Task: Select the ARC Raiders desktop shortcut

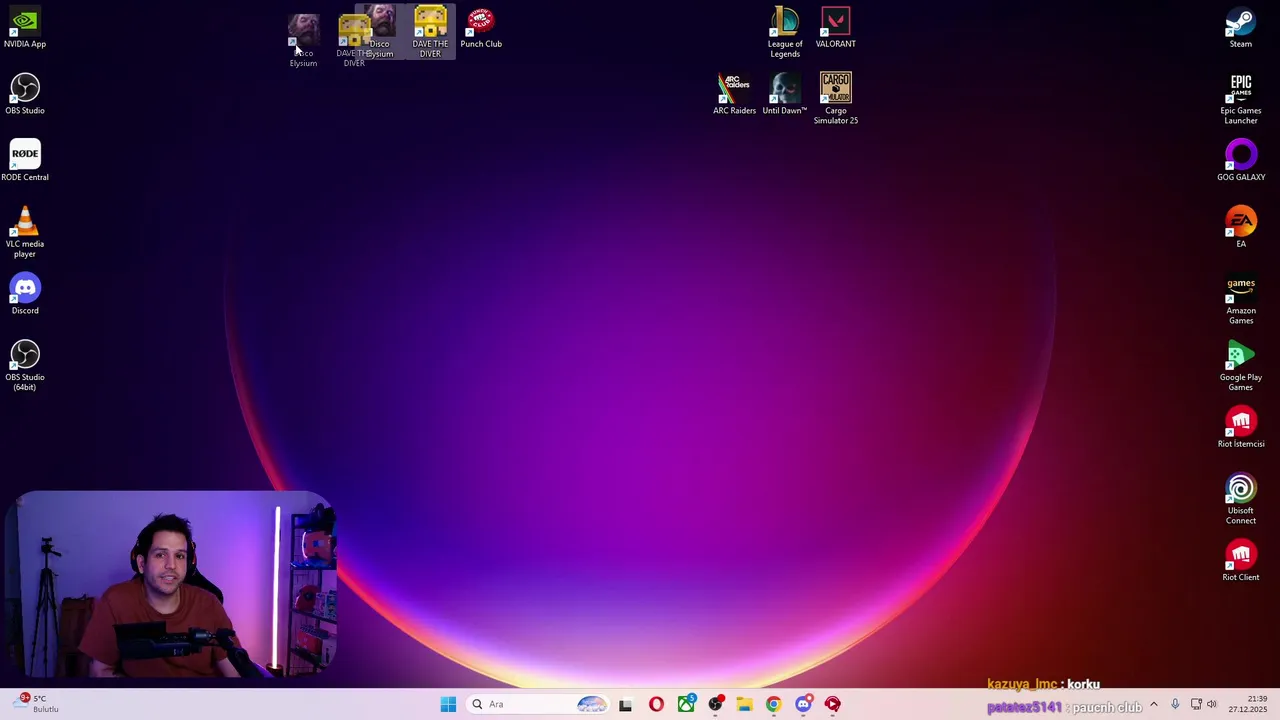Action: (x=734, y=94)
